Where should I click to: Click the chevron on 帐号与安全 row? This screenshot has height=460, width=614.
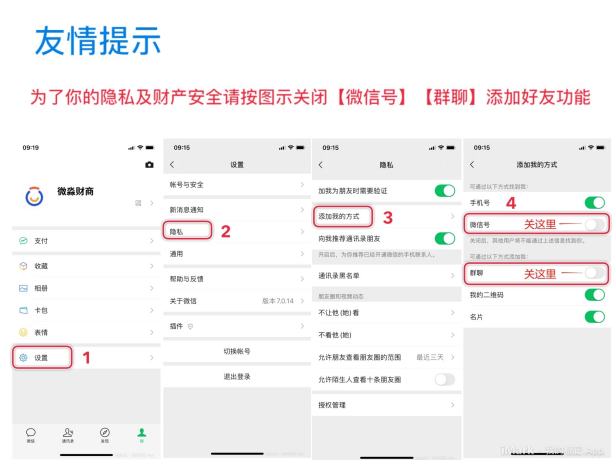302,184
